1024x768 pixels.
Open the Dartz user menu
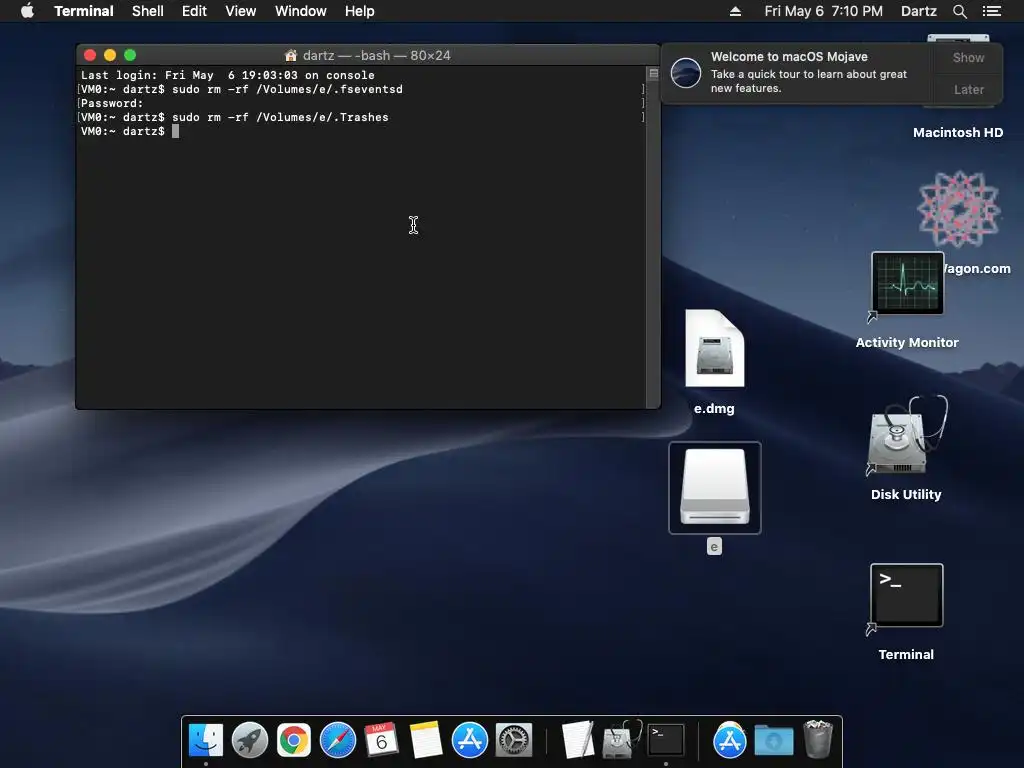pyautogui.click(x=918, y=11)
